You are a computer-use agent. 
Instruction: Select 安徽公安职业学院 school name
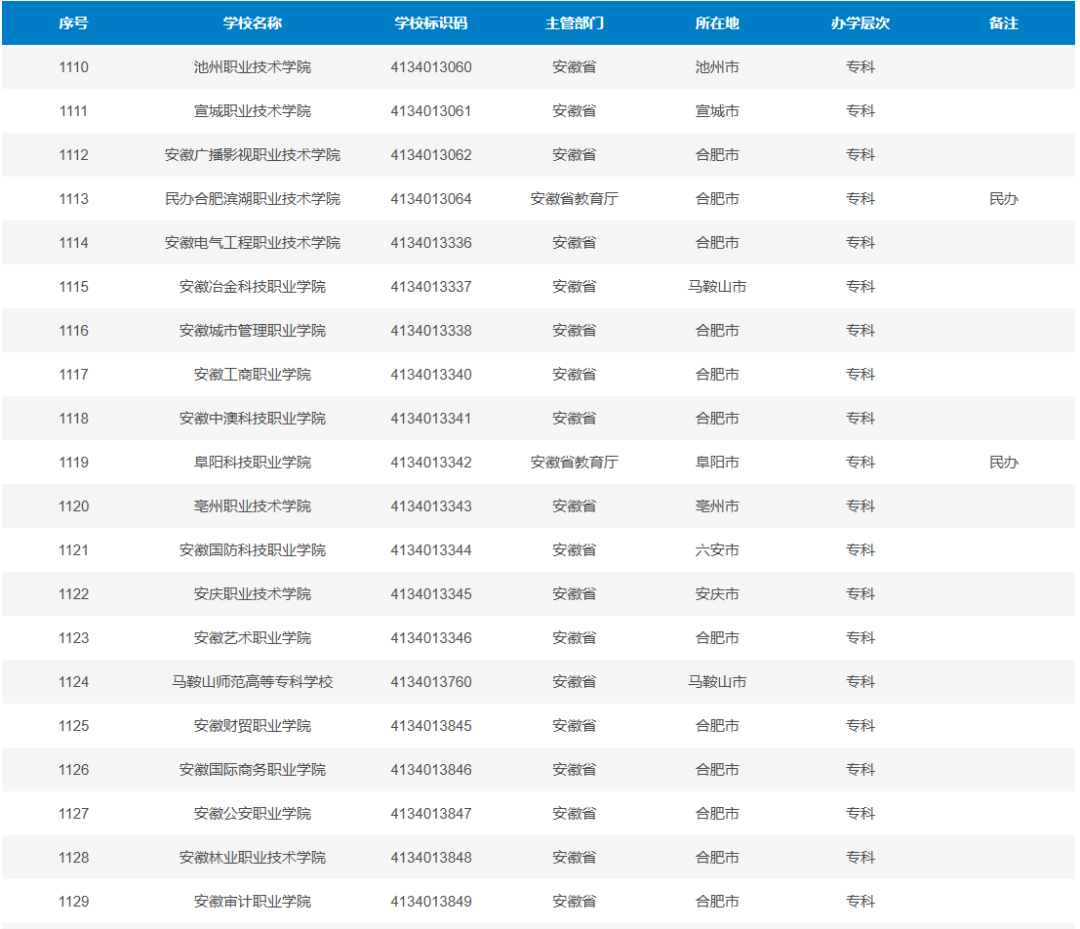[x=252, y=814]
